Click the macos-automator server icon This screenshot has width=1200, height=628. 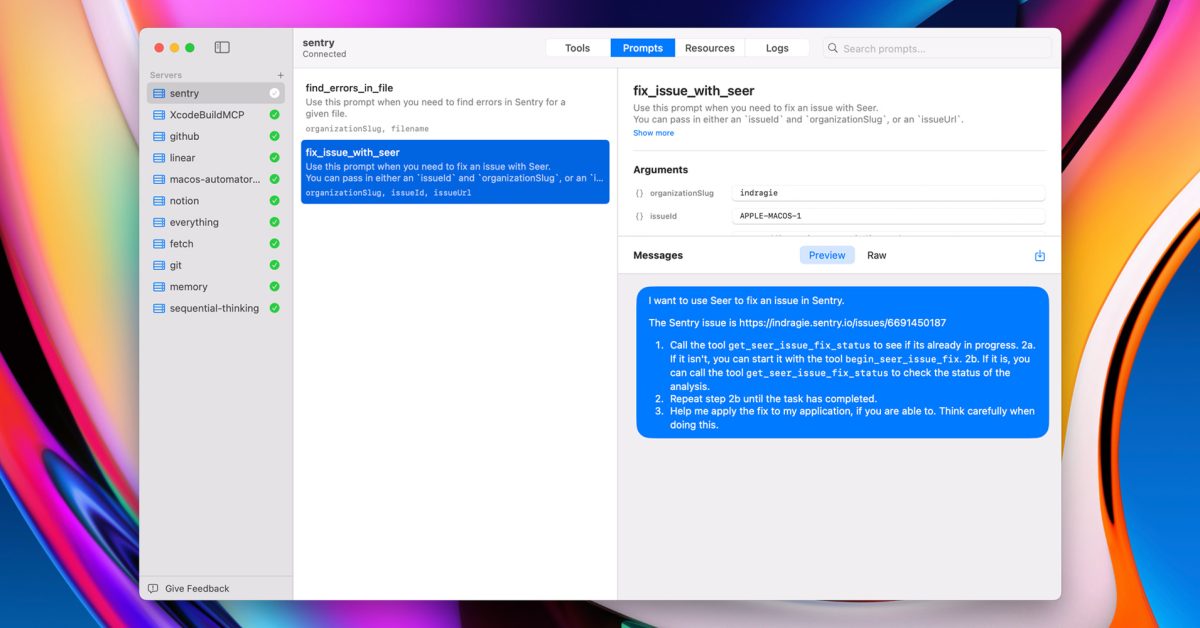[x=159, y=179]
